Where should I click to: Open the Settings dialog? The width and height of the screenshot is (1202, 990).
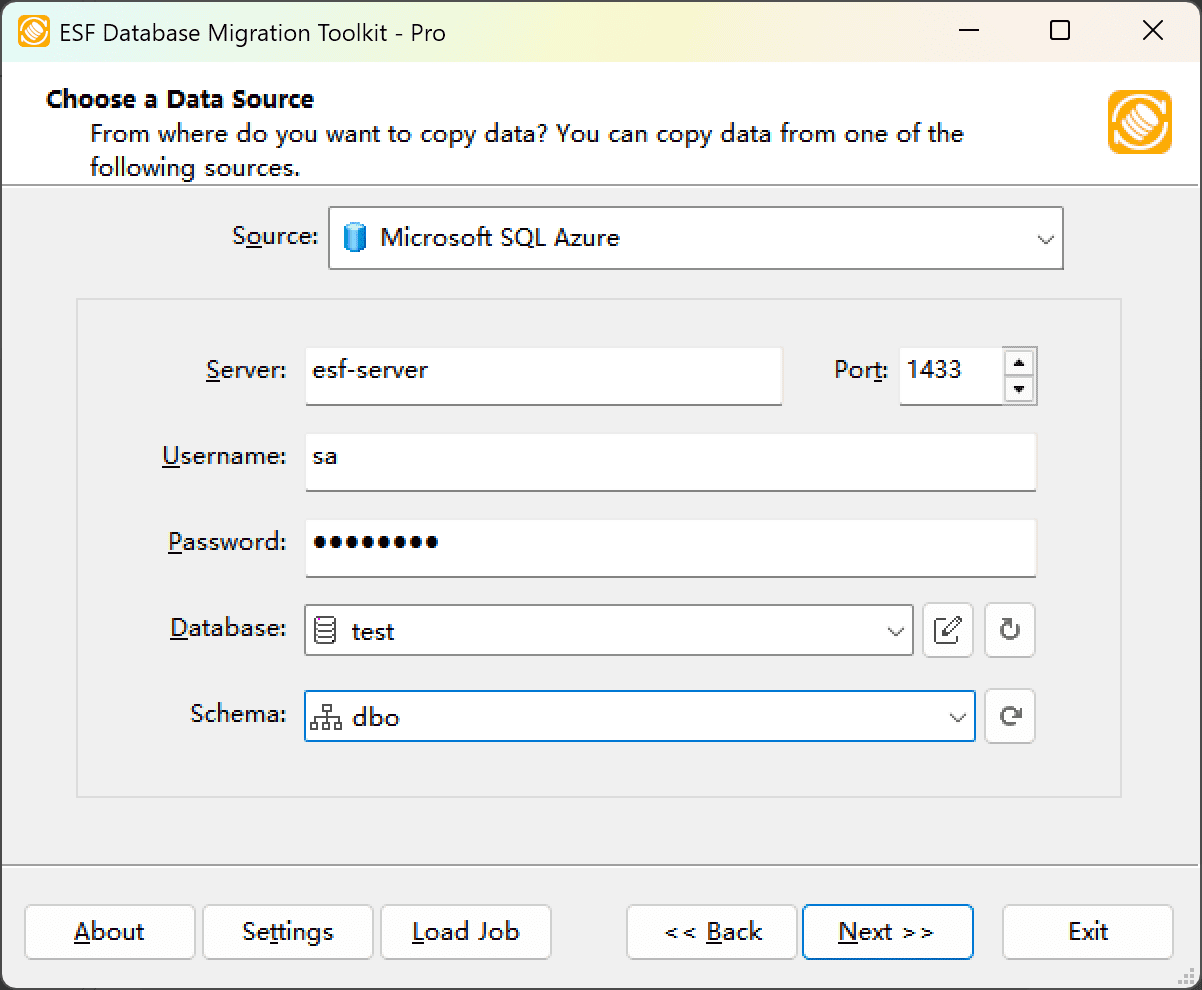point(287,931)
